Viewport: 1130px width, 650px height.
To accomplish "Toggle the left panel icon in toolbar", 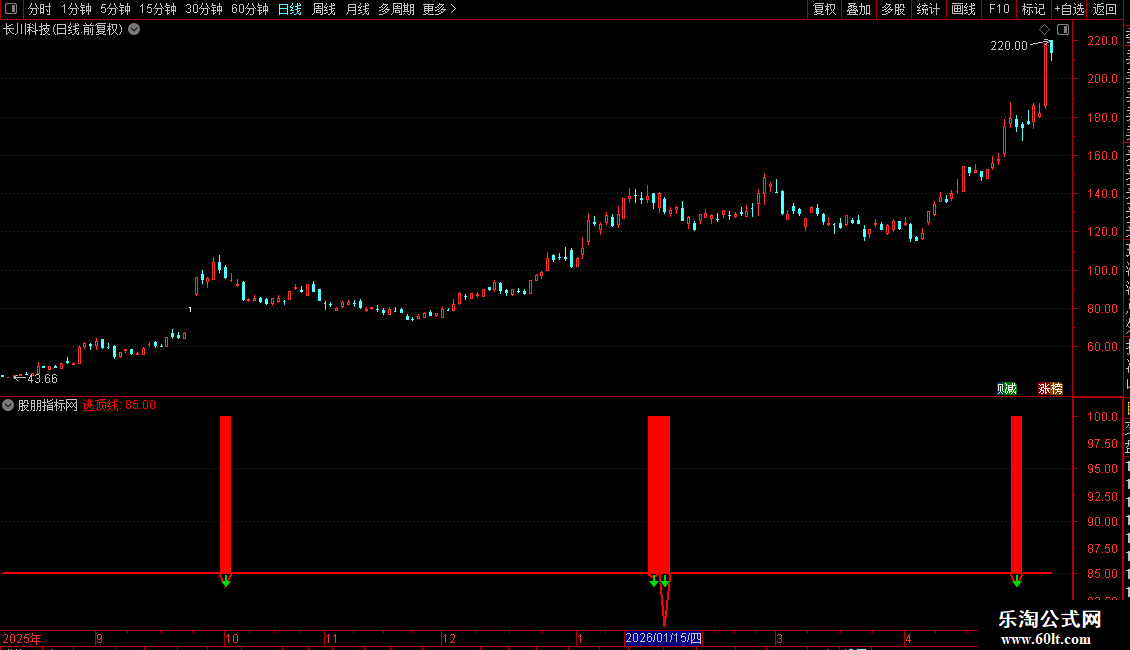I will (x=11, y=9).
